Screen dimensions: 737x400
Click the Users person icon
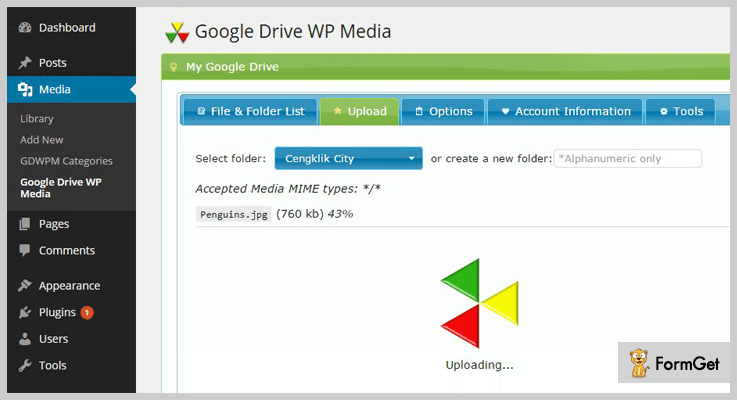(x=25, y=339)
